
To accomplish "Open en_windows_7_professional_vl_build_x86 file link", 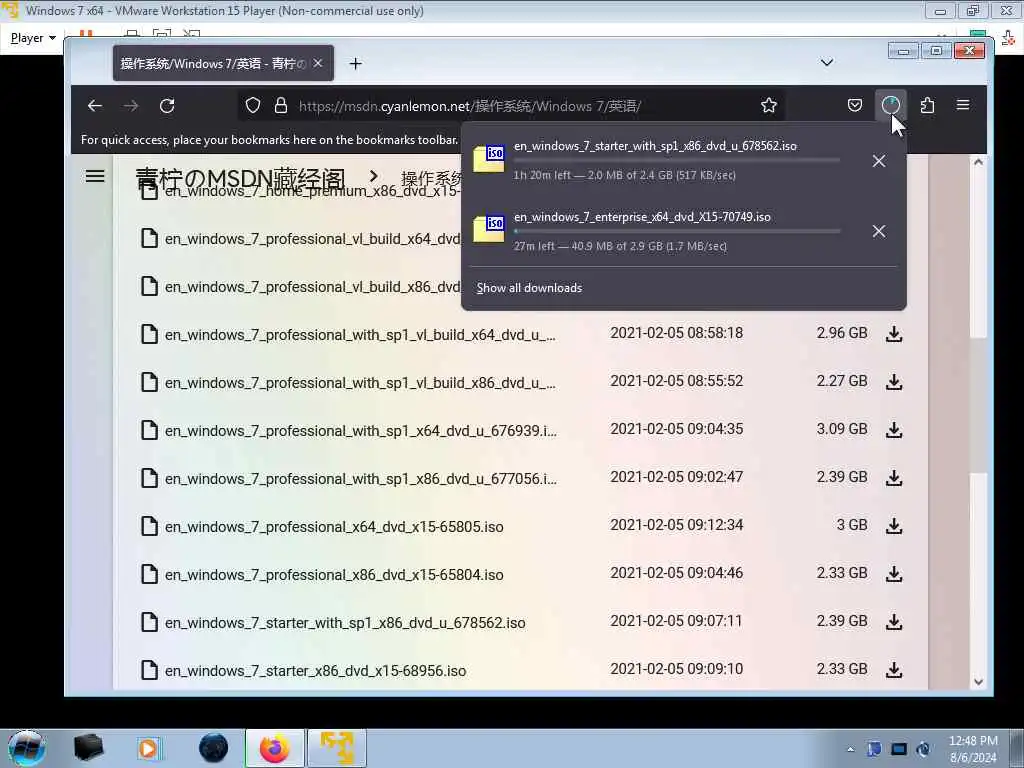I will click(312, 287).
